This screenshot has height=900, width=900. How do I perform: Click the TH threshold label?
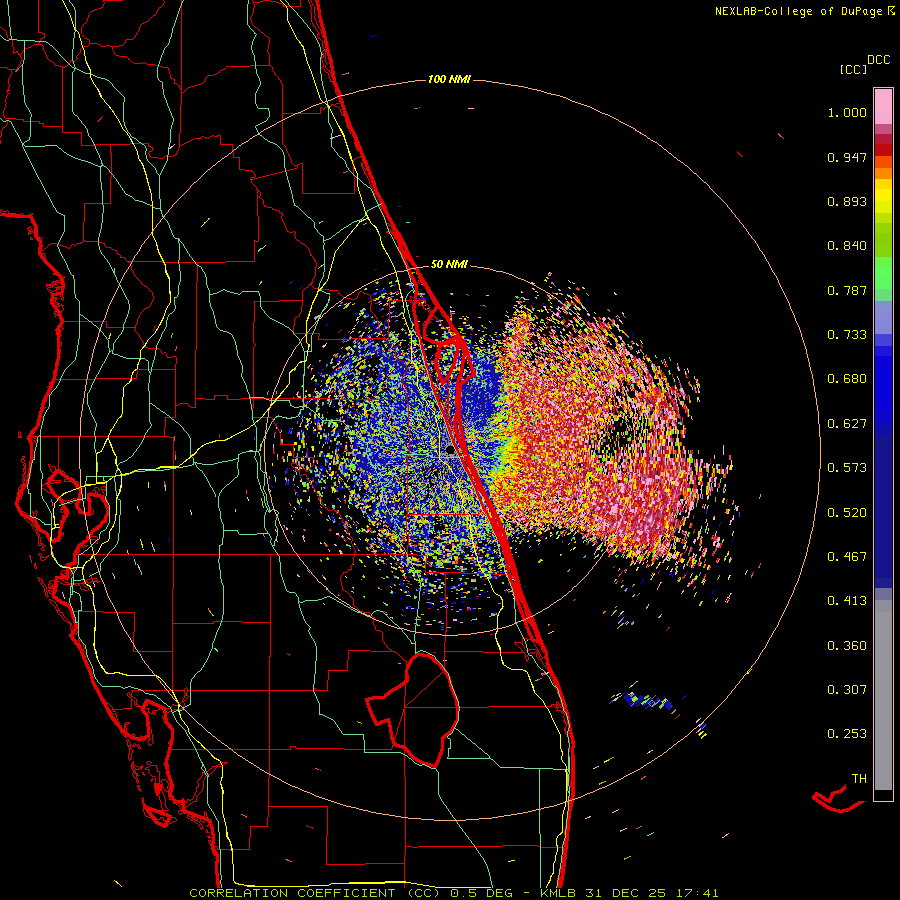click(859, 779)
